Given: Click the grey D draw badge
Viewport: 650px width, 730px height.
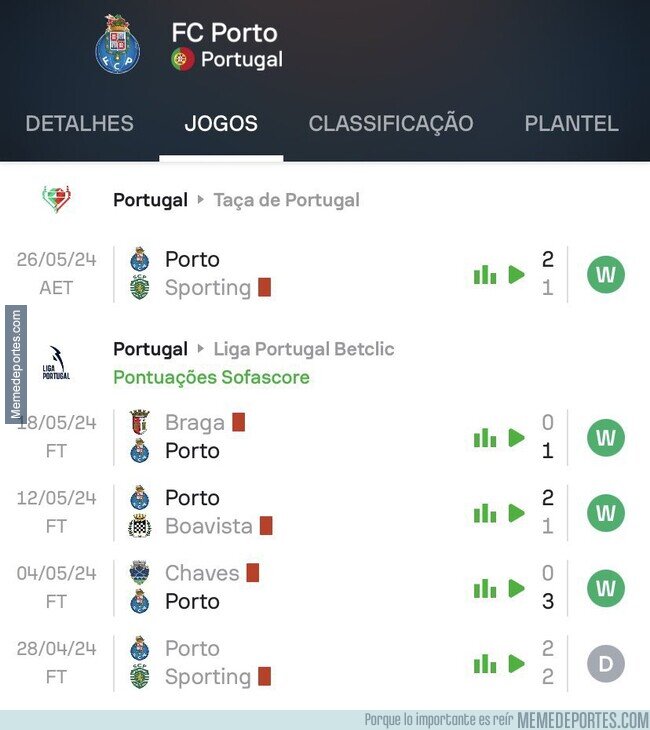Looking at the screenshot, I should tap(606, 663).
